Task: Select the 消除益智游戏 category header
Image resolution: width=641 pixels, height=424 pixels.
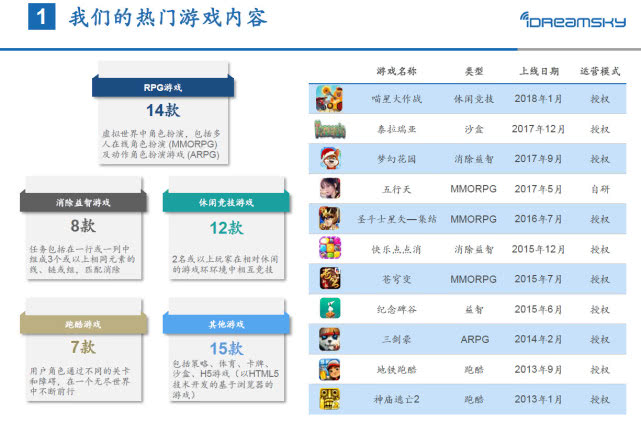Action: point(83,202)
